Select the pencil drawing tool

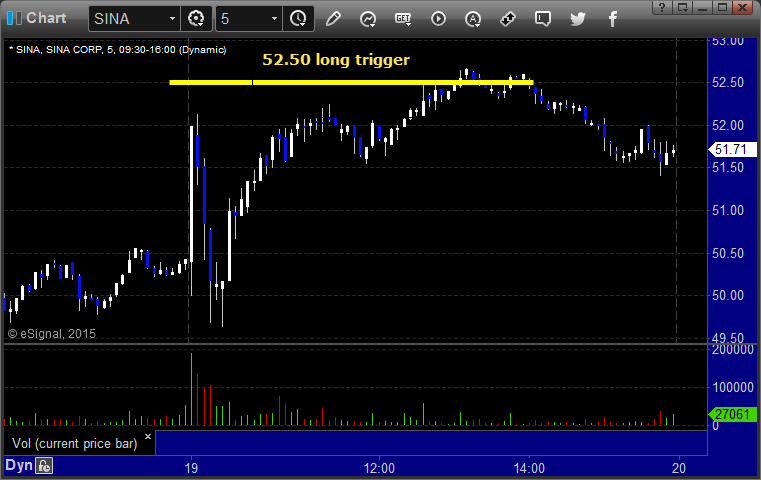tap(333, 19)
